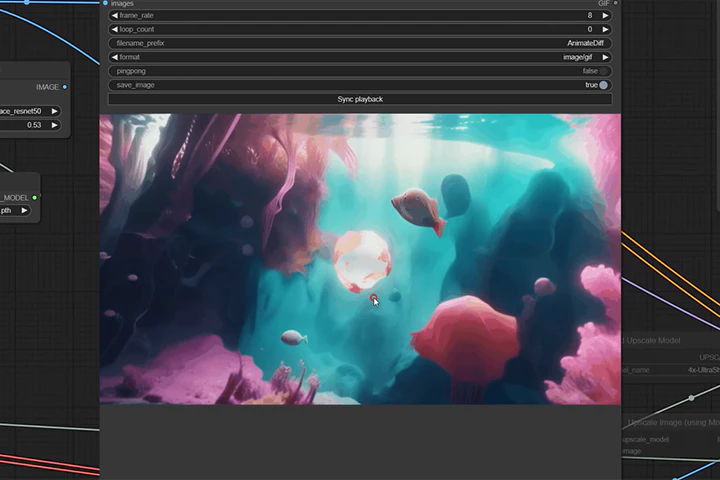Viewport: 720px width, 480px height.
Task: Click the Upscale Model node title
Action: click(653, 340)
